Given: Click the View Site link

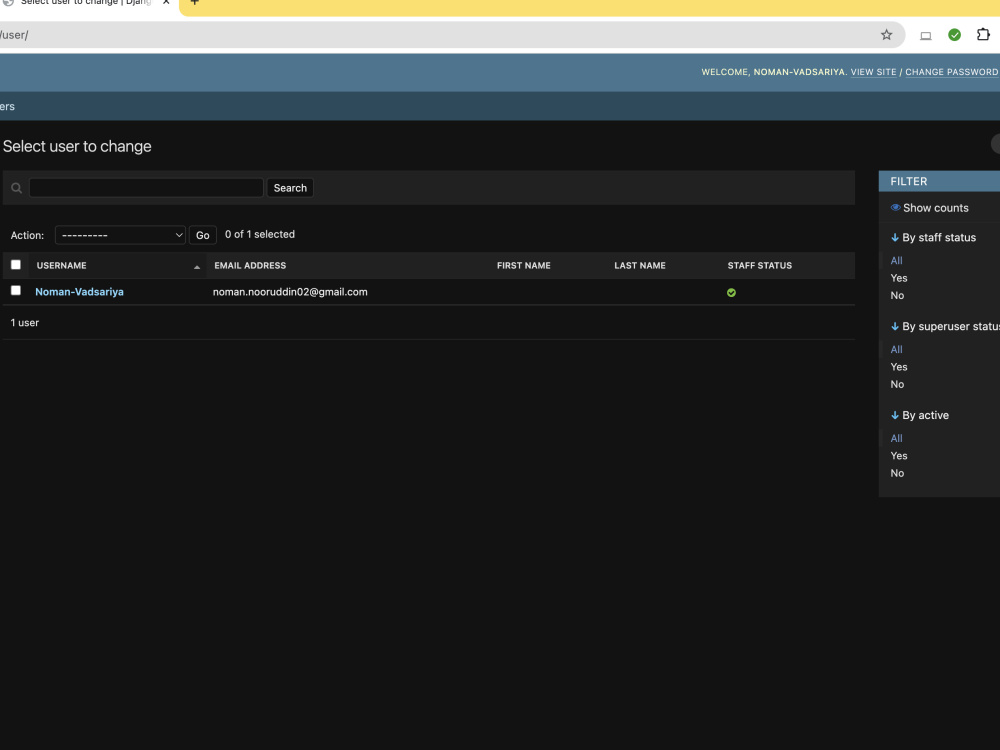Looking at the screenshot, I should click(873, 72).
